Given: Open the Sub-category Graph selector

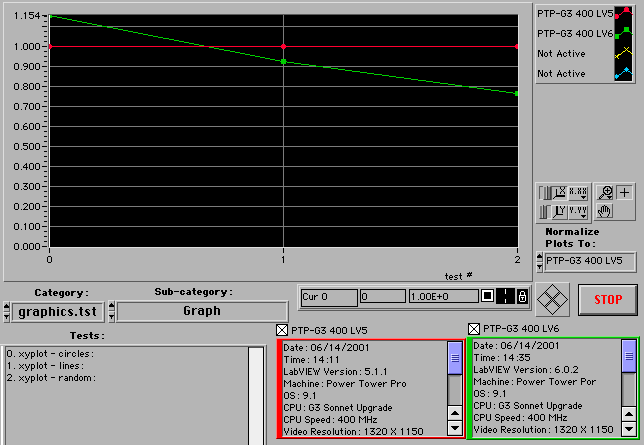Looking at the screenshot, I should (201, 311).
